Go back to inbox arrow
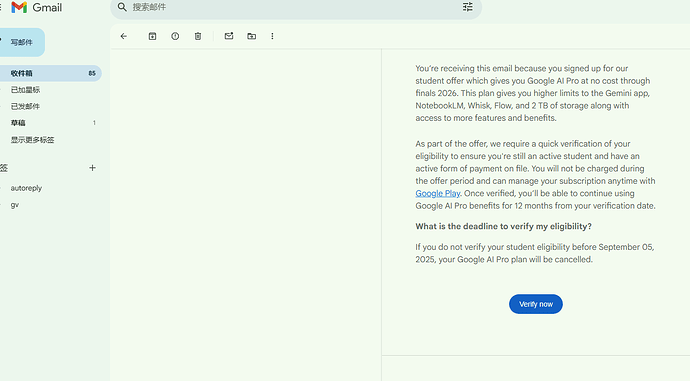The width and height of the screenshot is (690, 381). pyautogui.click(x=124, y=36)
